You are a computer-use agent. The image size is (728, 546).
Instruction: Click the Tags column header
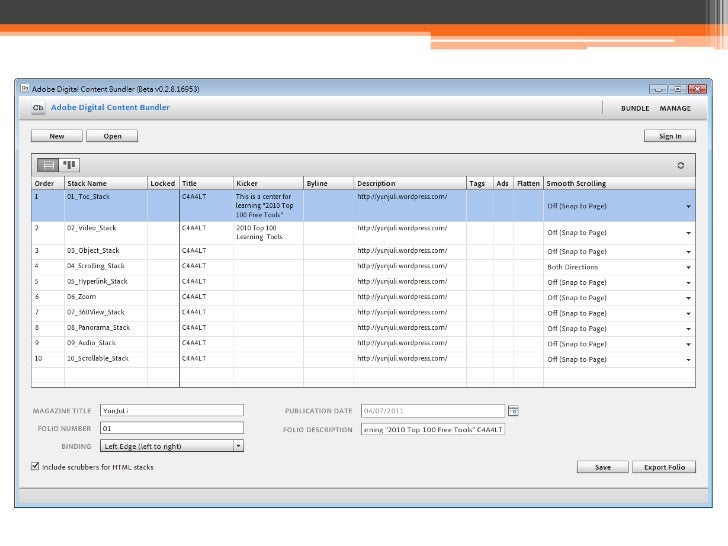480,183
